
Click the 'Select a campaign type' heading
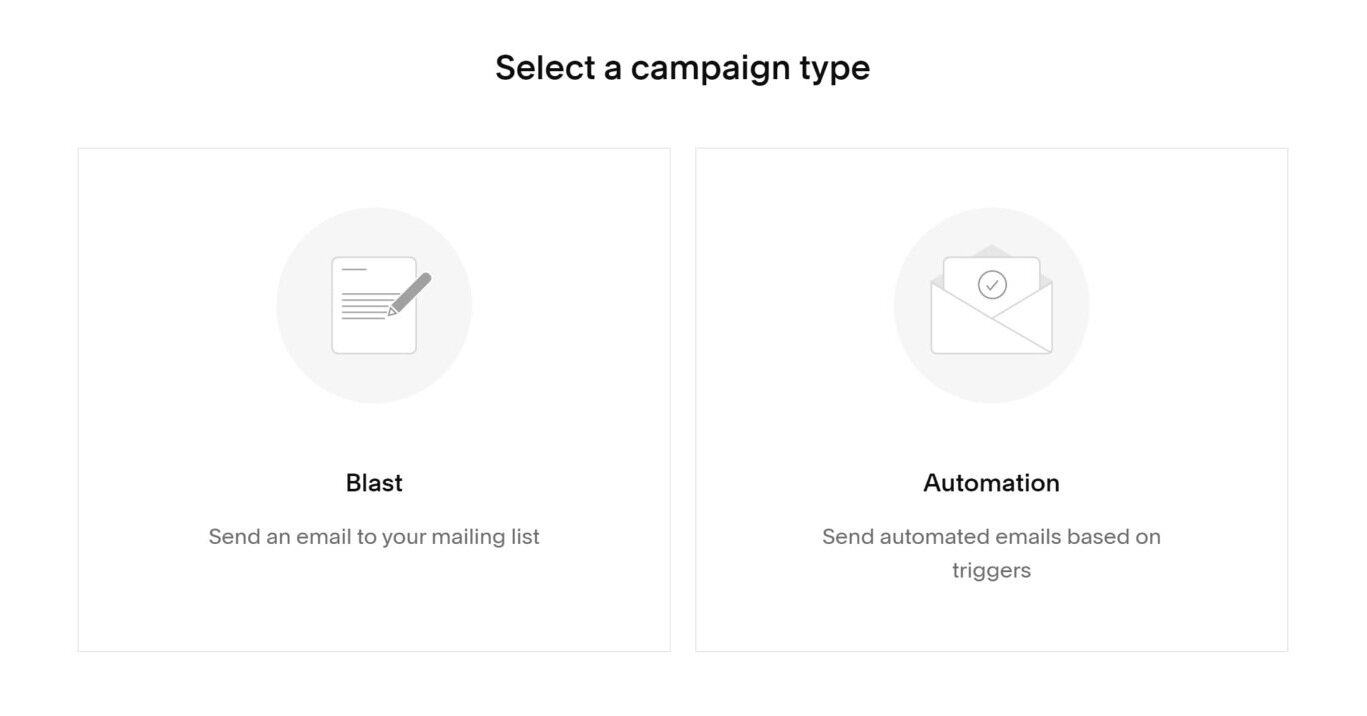click(x=683, y=68)
